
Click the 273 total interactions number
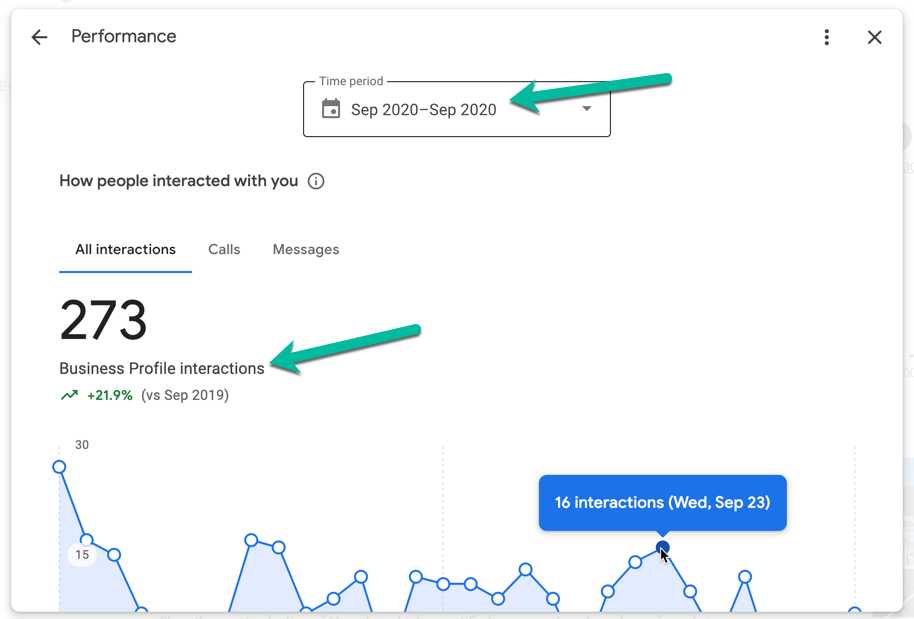point(104,321)
